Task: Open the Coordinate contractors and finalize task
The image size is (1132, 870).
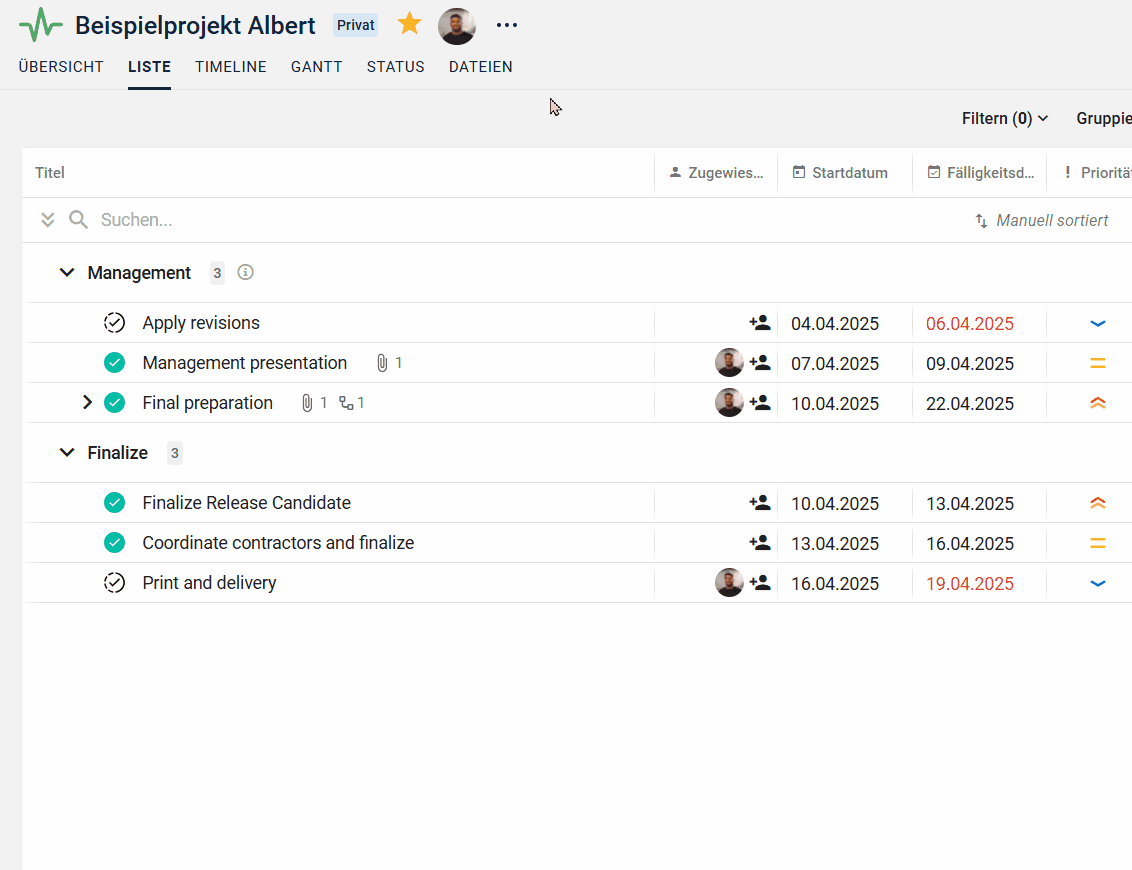Action: click(x=278, y=543)
